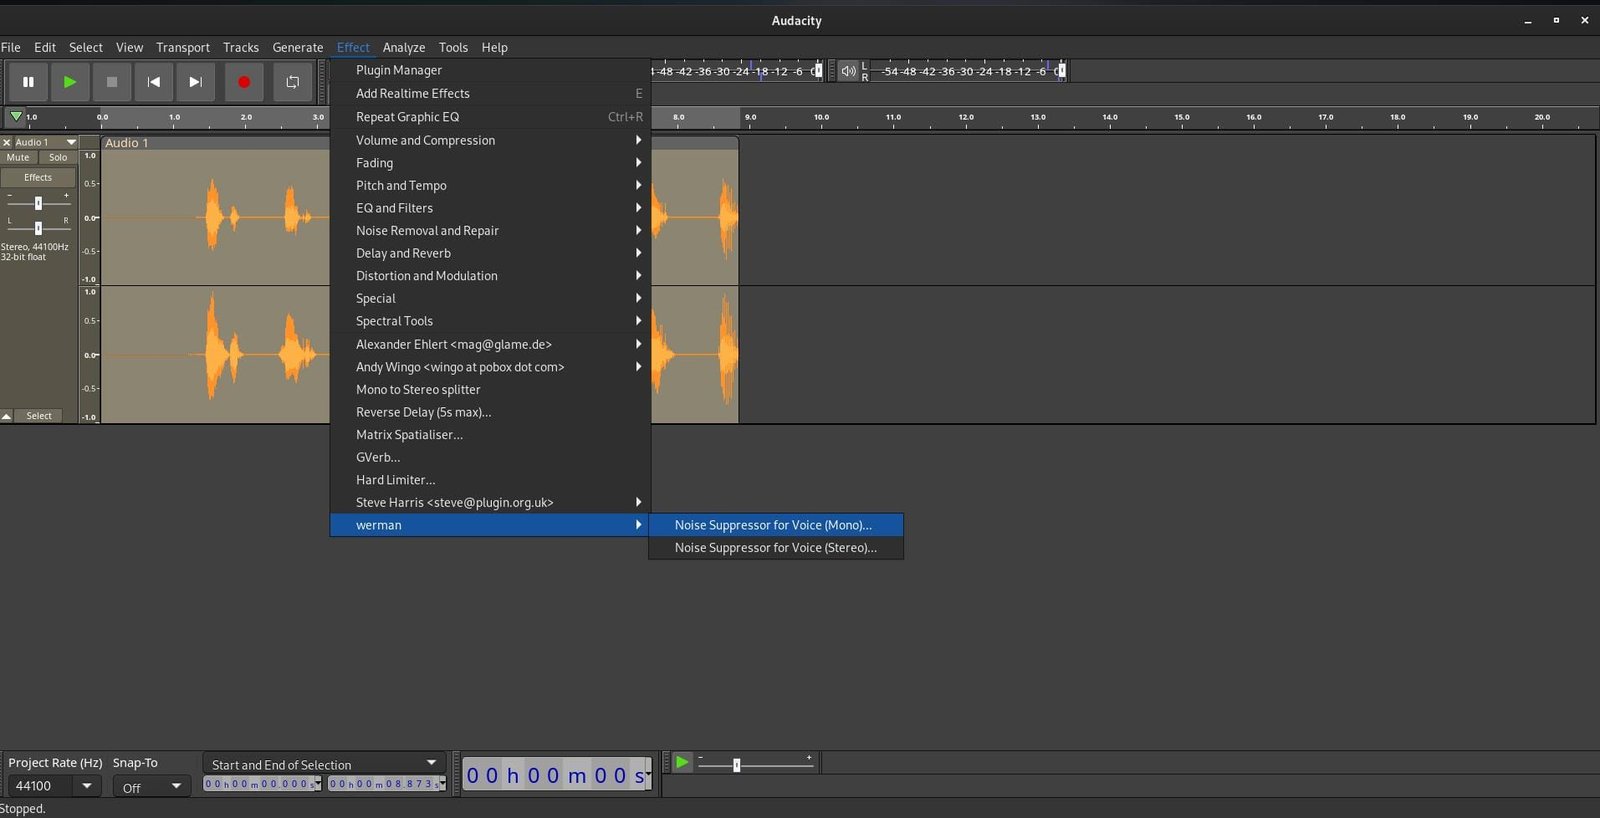Choose Plugin Manager from Effect menu

[x=490, y=70]
